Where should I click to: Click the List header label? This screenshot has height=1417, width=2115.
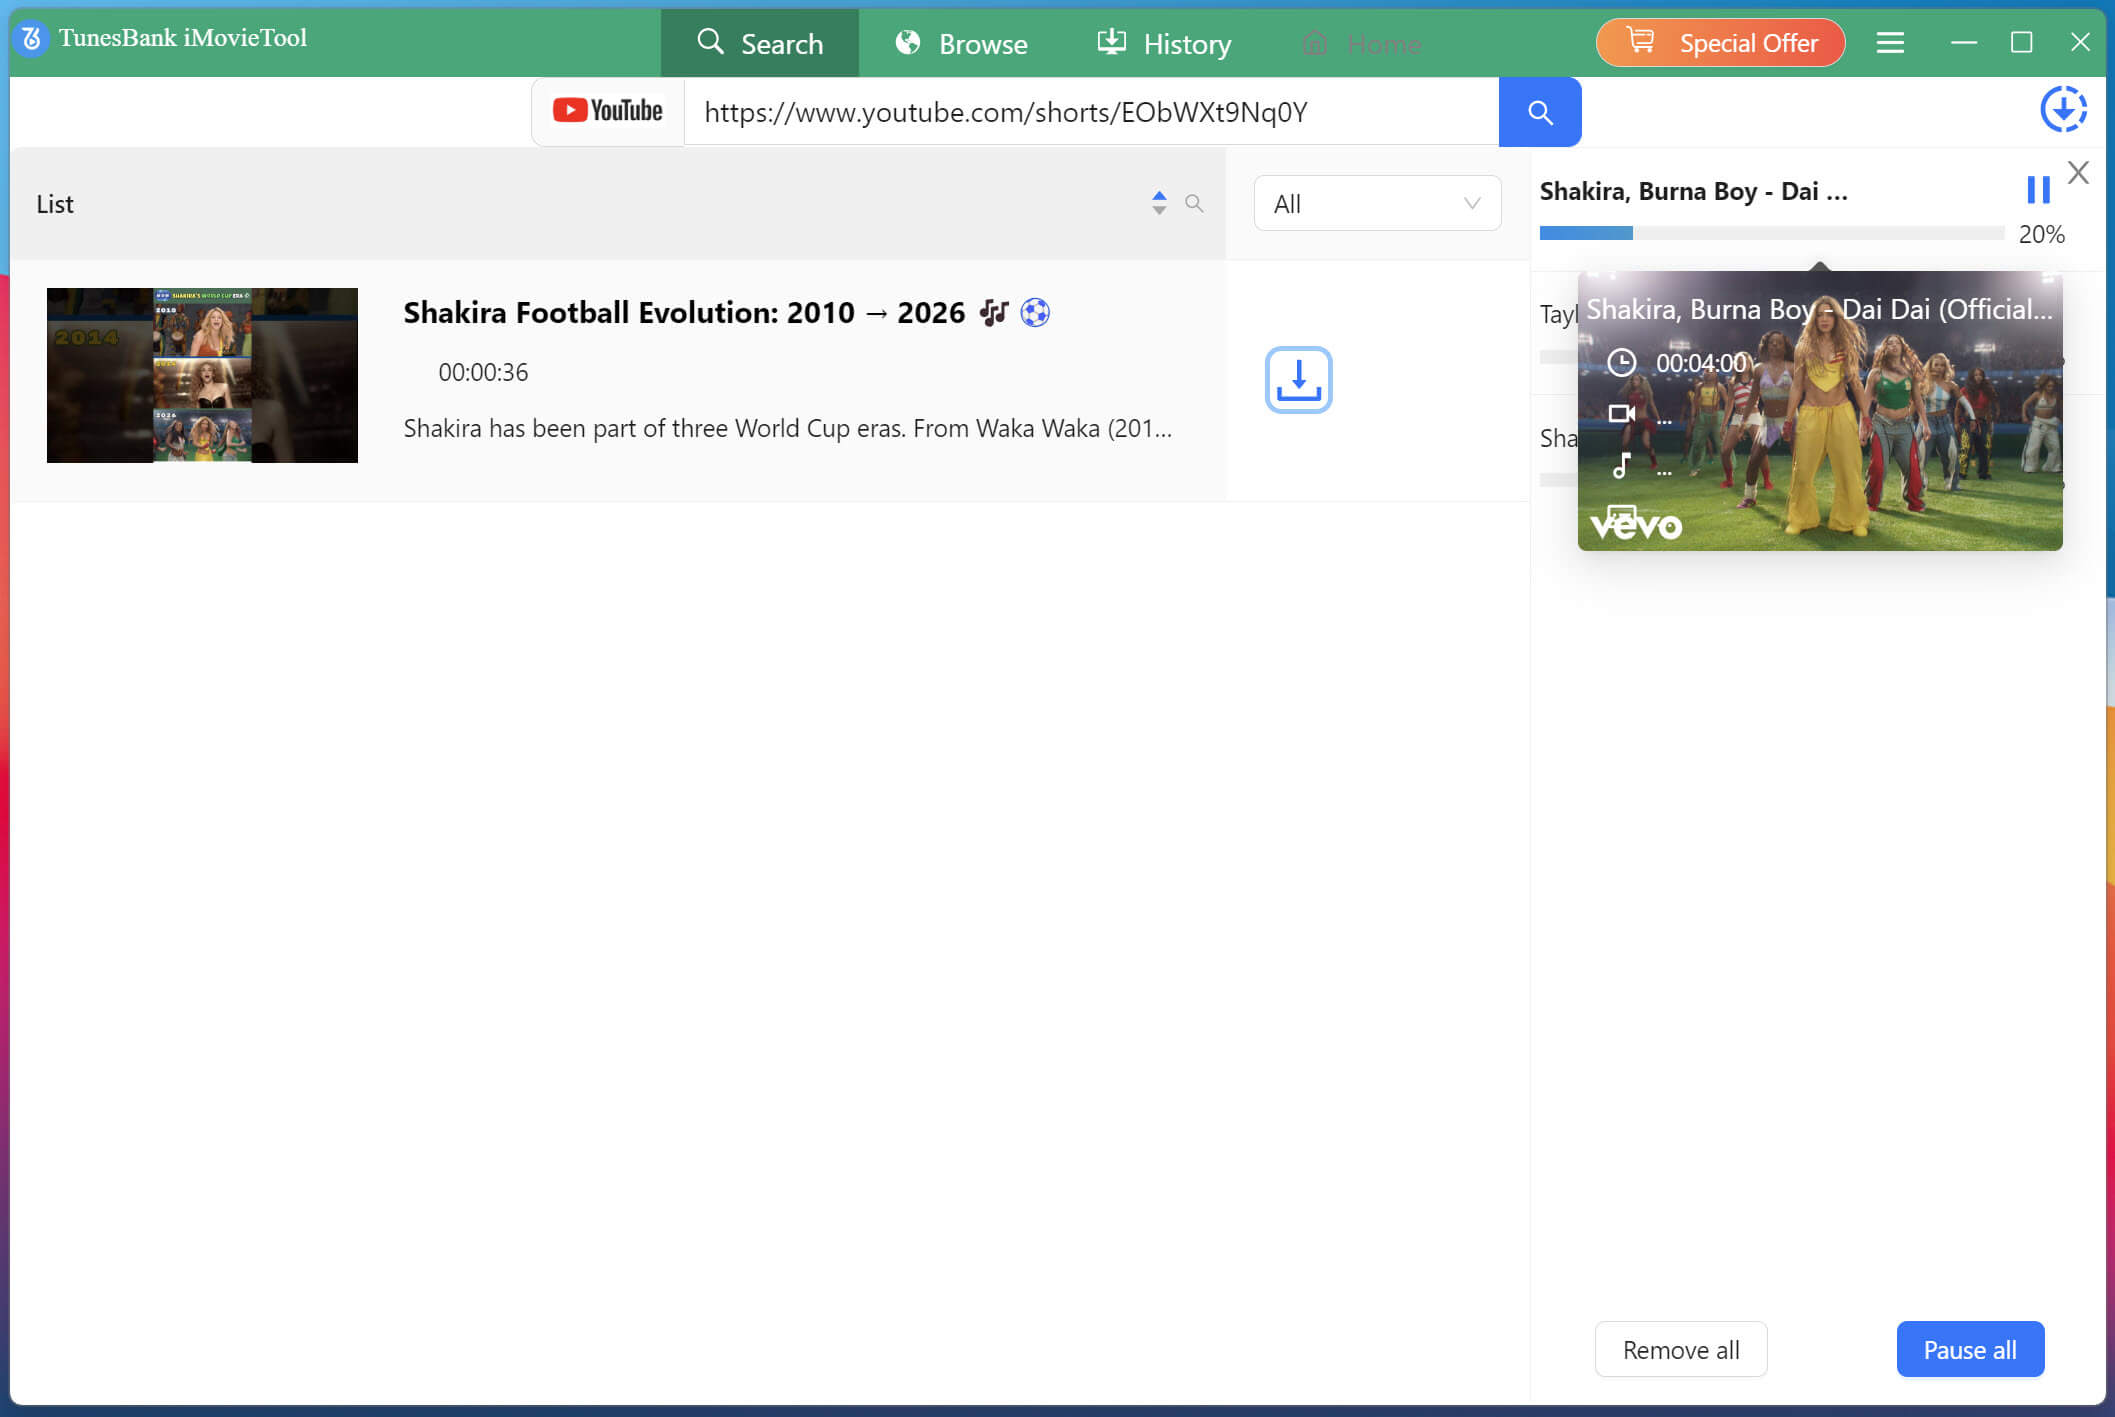point(55,204)
